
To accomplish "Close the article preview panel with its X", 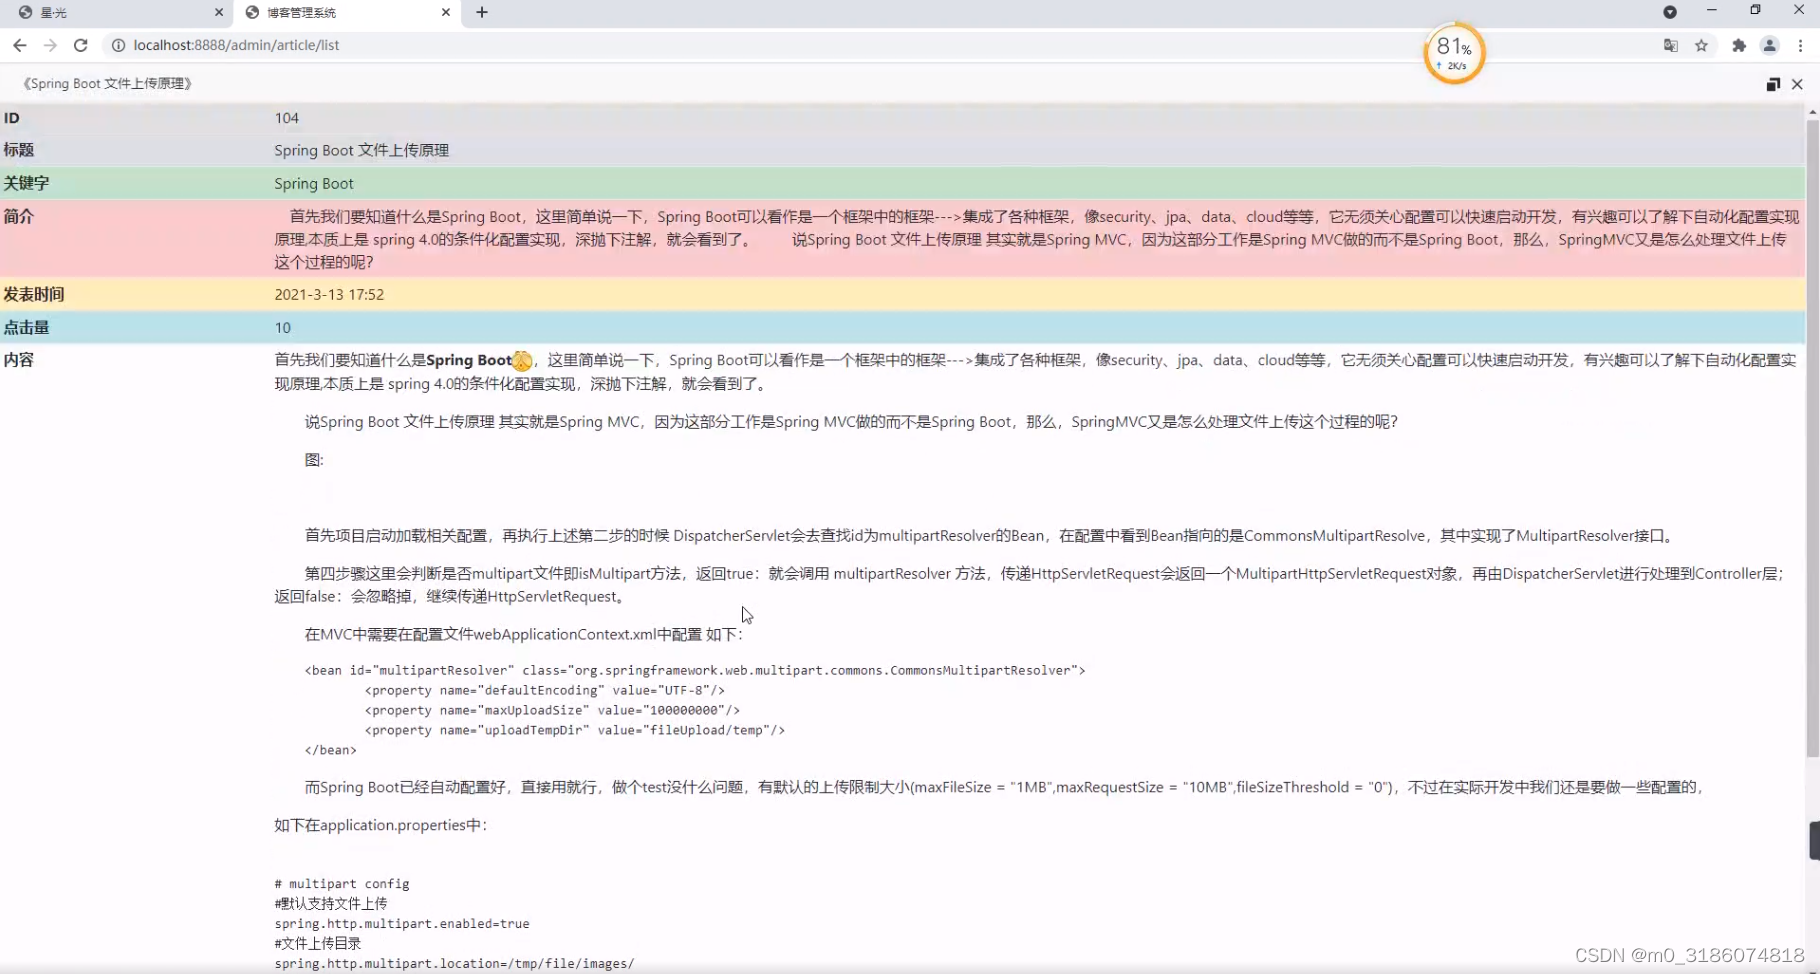I will pos(1799,84).
